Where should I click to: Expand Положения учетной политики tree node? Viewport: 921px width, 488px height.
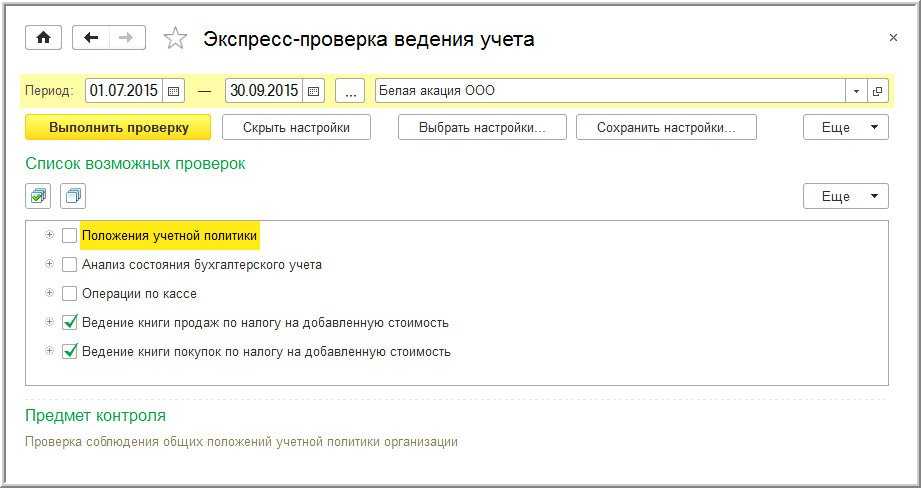[49, 235]
